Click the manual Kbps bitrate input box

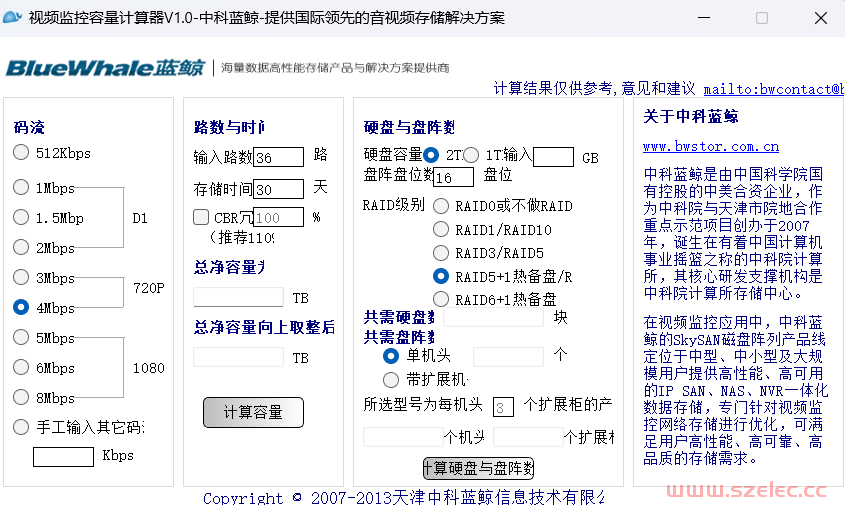pyautogui.click(x=63, y=457)
